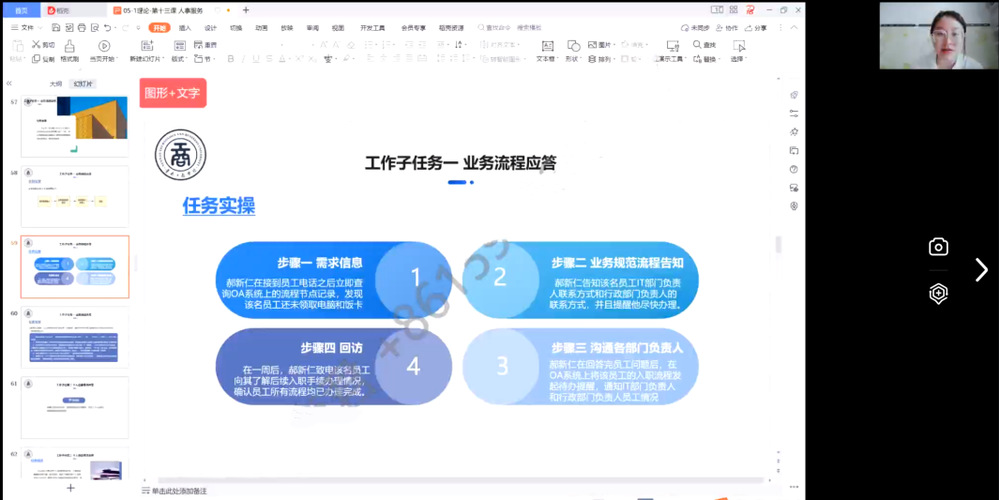999x500 pixels.
Task: Click the screenshot camera icon on right panel
Action: click(937, 247)
